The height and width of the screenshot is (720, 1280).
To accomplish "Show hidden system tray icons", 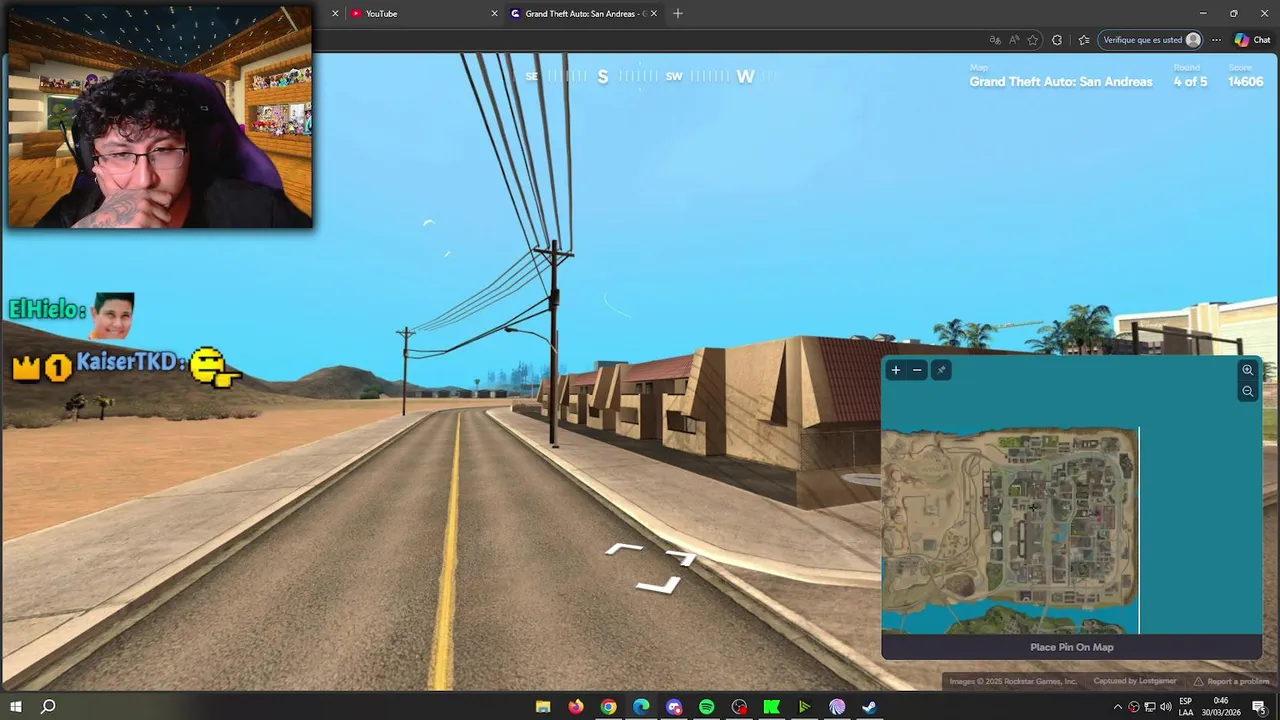I will (x=1118, y=707).
